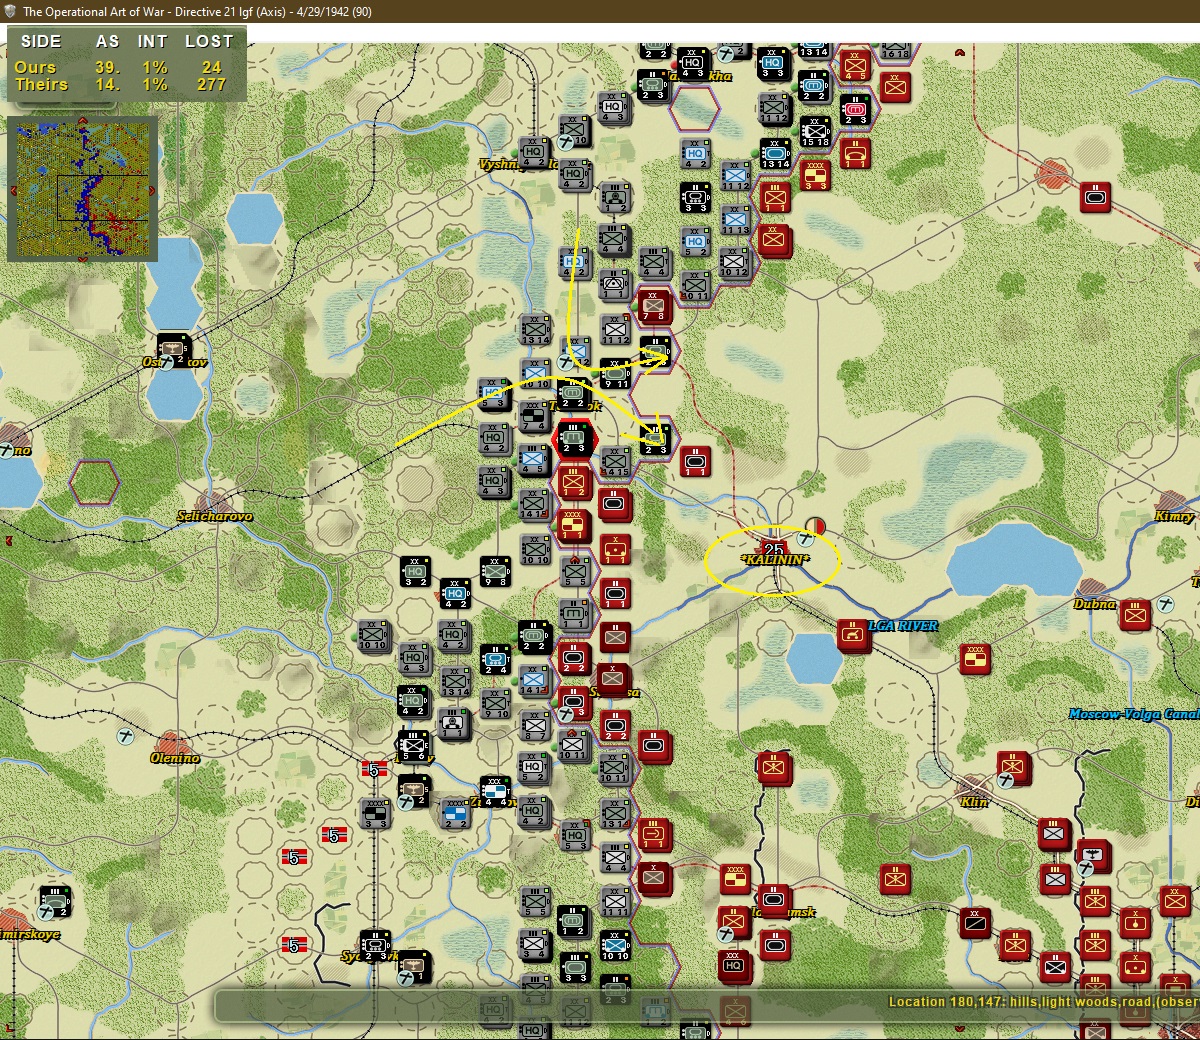Select the red 1-1 counter right of arrow target
This screenshot has height=1040, width=1200.
(x=696, y=461)
